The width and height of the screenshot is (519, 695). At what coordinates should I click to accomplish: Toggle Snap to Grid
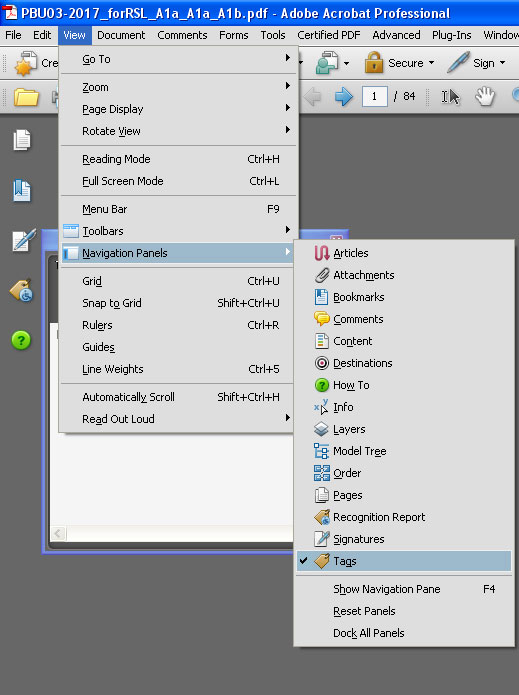click(x=177, y=303)
